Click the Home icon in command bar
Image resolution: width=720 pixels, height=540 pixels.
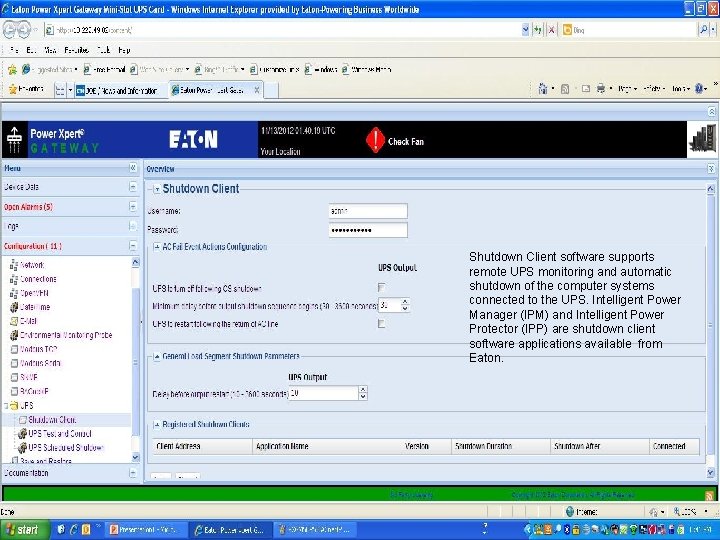(543, 89)
